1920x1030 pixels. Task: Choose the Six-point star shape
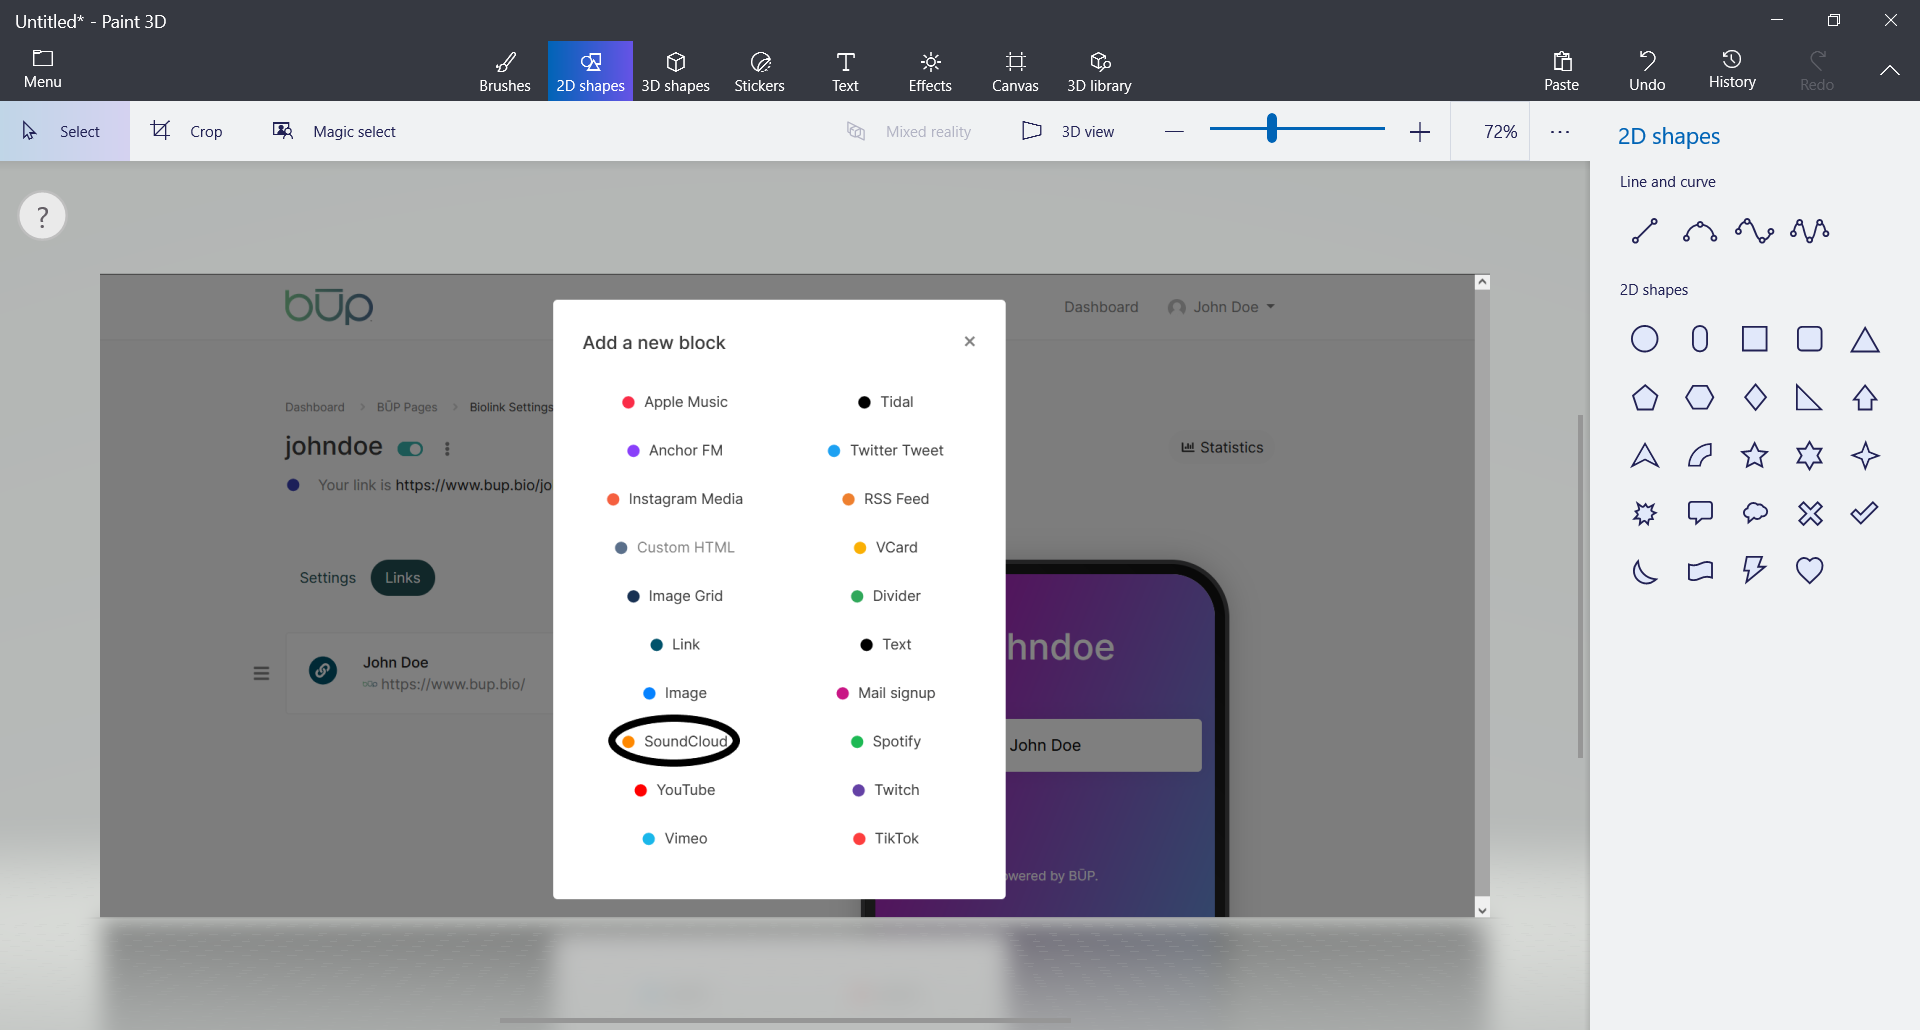click(x=1810, y=456)
